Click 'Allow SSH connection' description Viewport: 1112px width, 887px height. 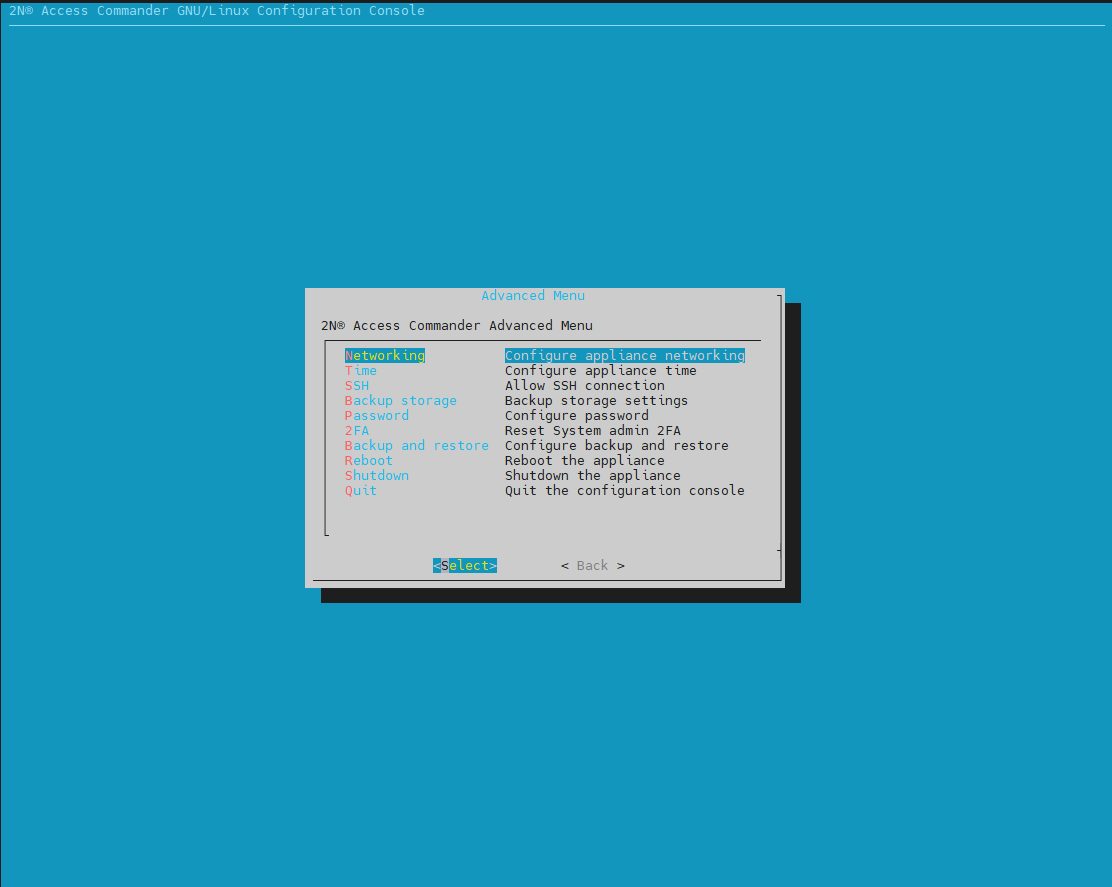(584, 385)
